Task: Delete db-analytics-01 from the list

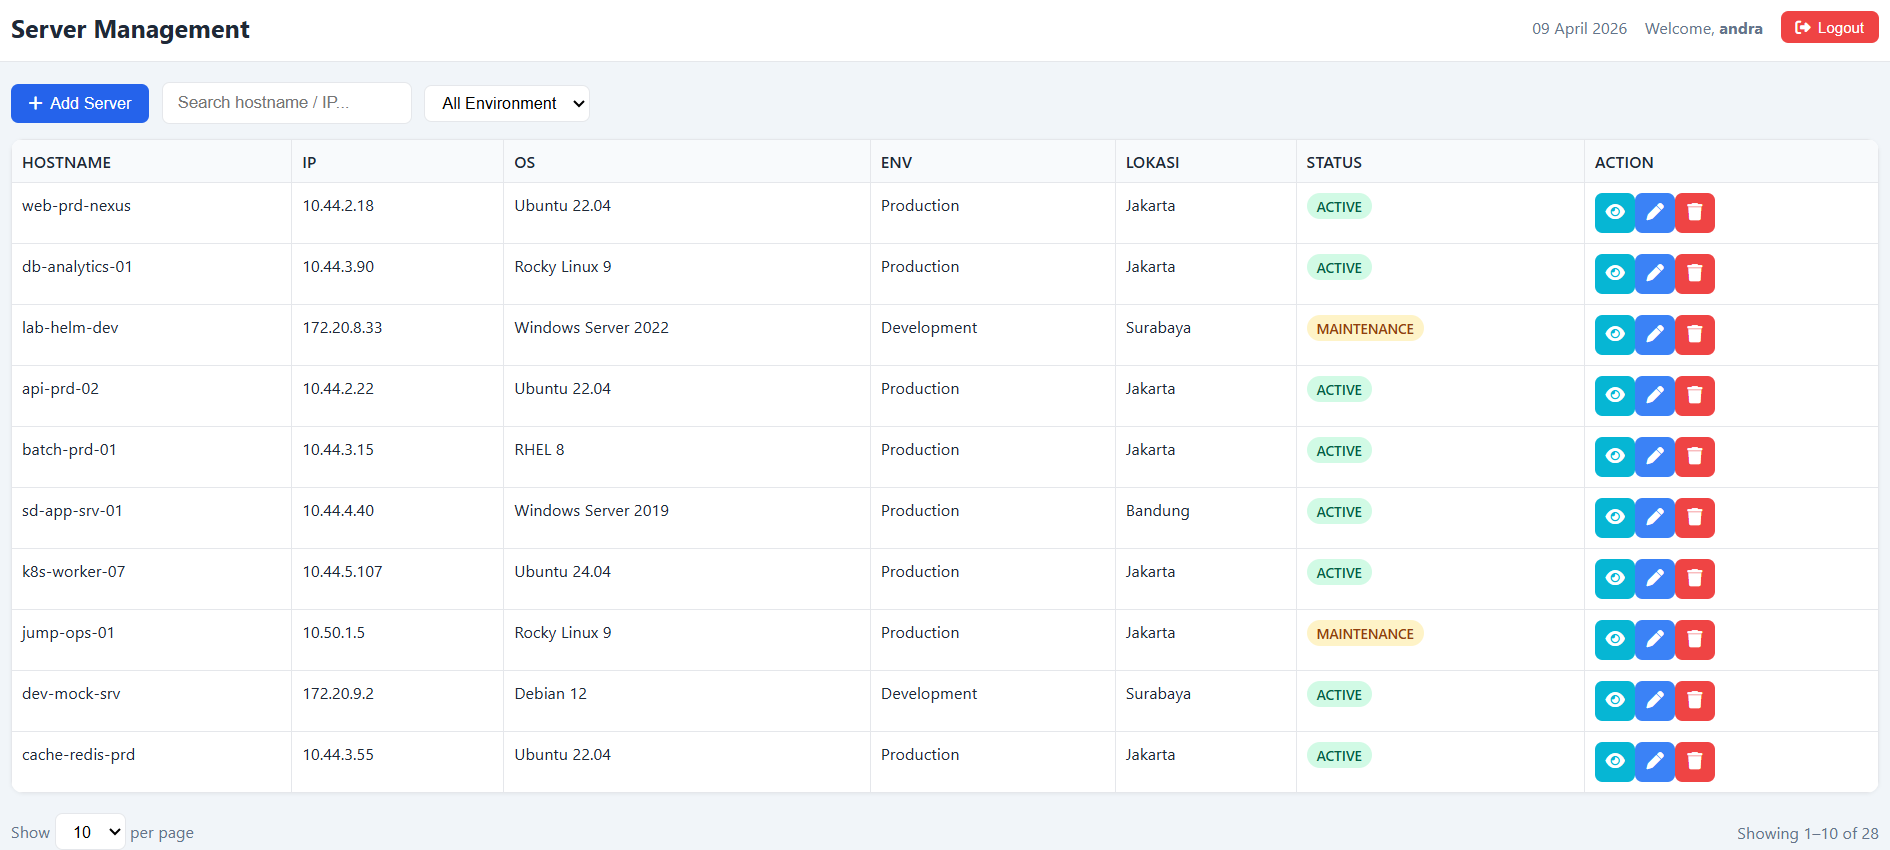Action: pyautogui.click(x=1694, y=274)
